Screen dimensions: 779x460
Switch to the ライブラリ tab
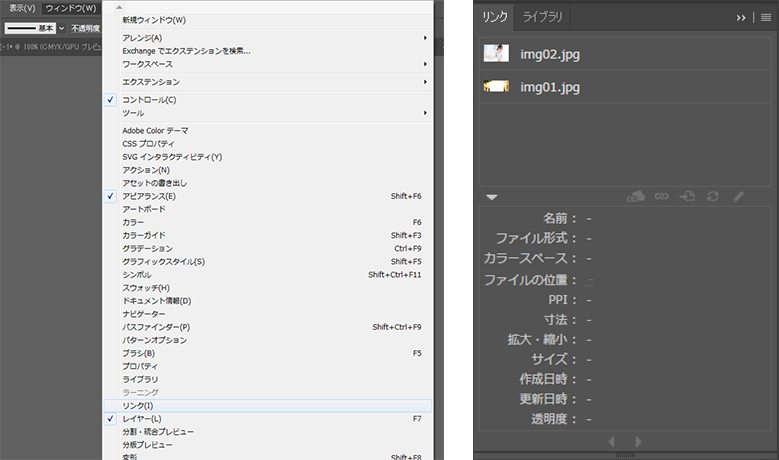tap(543, 17)
